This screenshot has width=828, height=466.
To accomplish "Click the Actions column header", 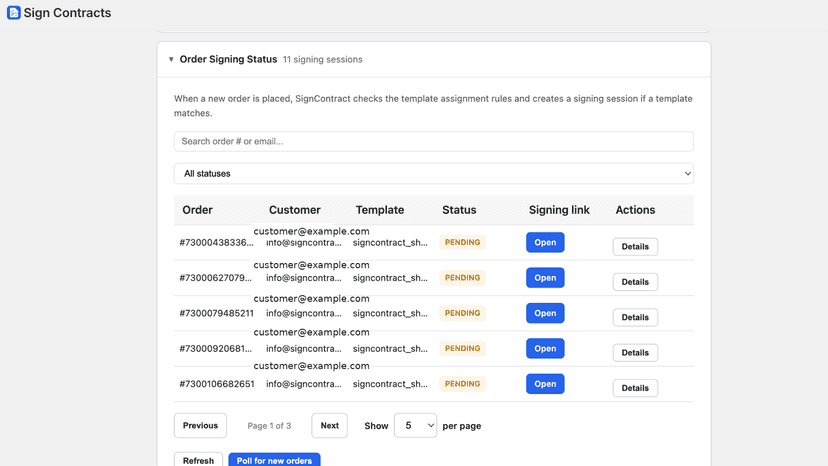I will [635, 210].
